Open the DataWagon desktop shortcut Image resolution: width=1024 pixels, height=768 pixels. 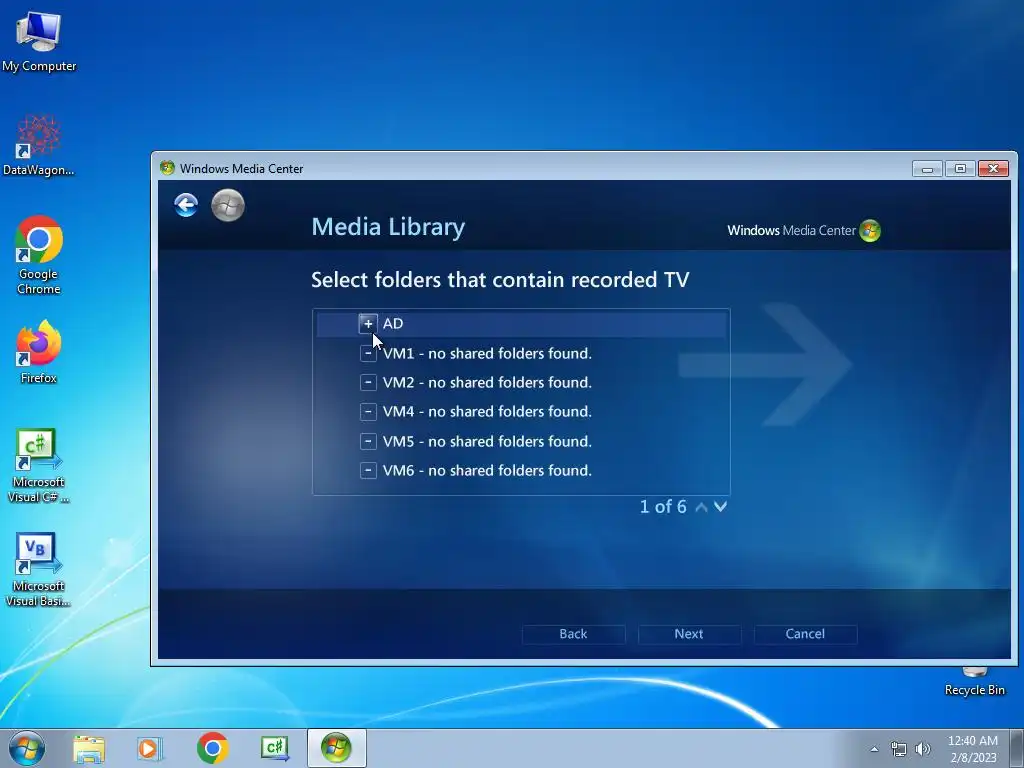(x=39, y=145)
